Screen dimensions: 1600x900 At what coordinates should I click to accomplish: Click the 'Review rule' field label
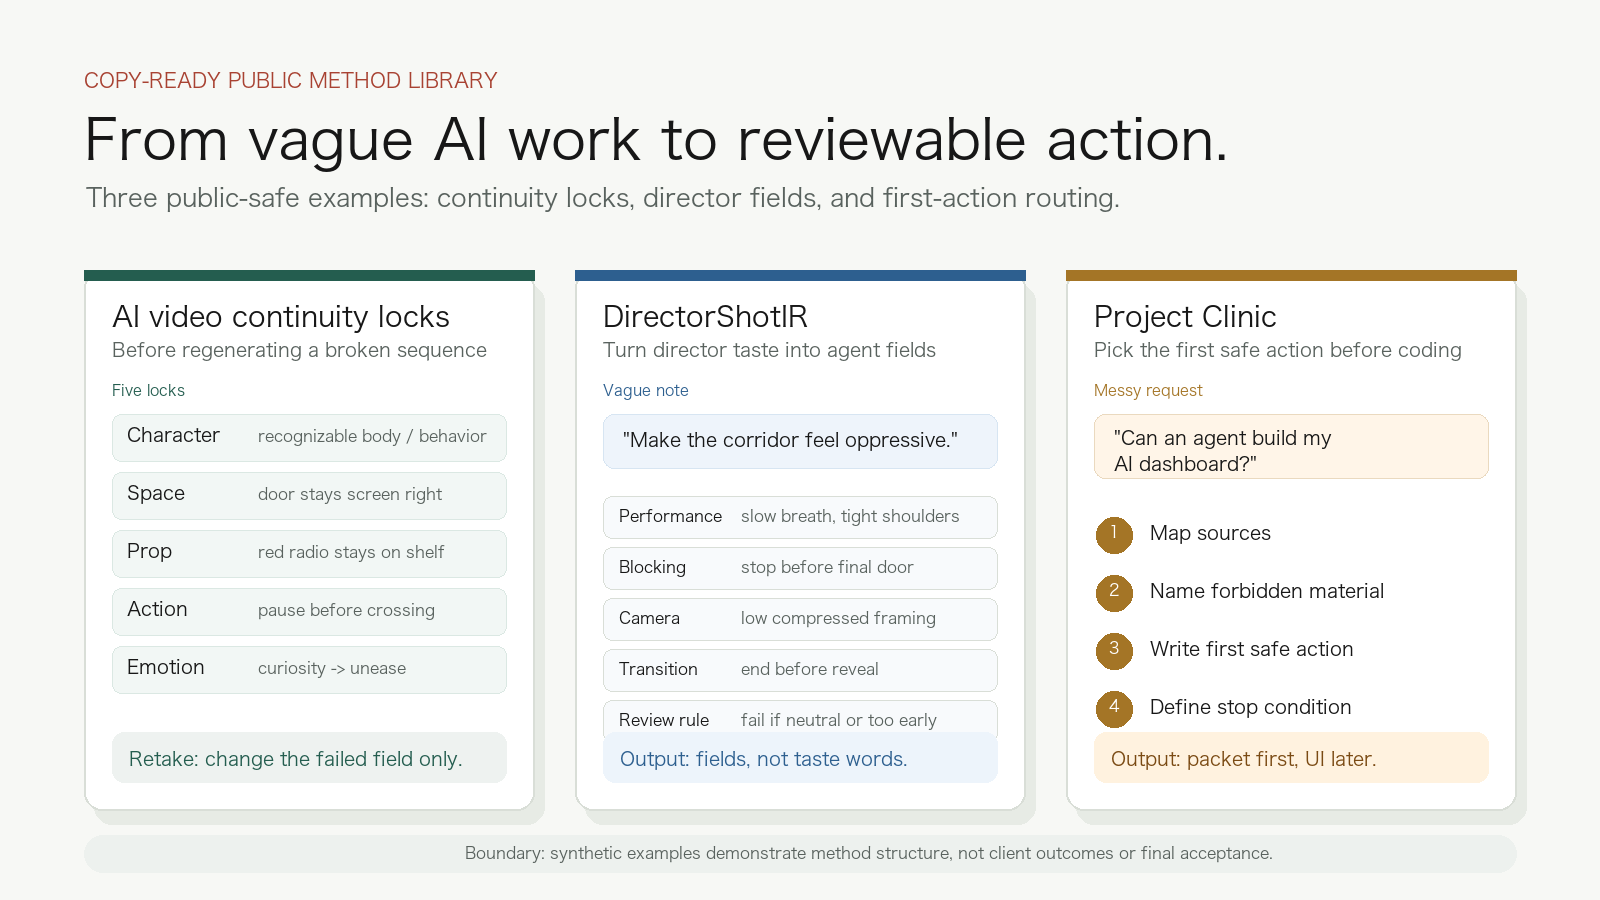tap(664, 720)
